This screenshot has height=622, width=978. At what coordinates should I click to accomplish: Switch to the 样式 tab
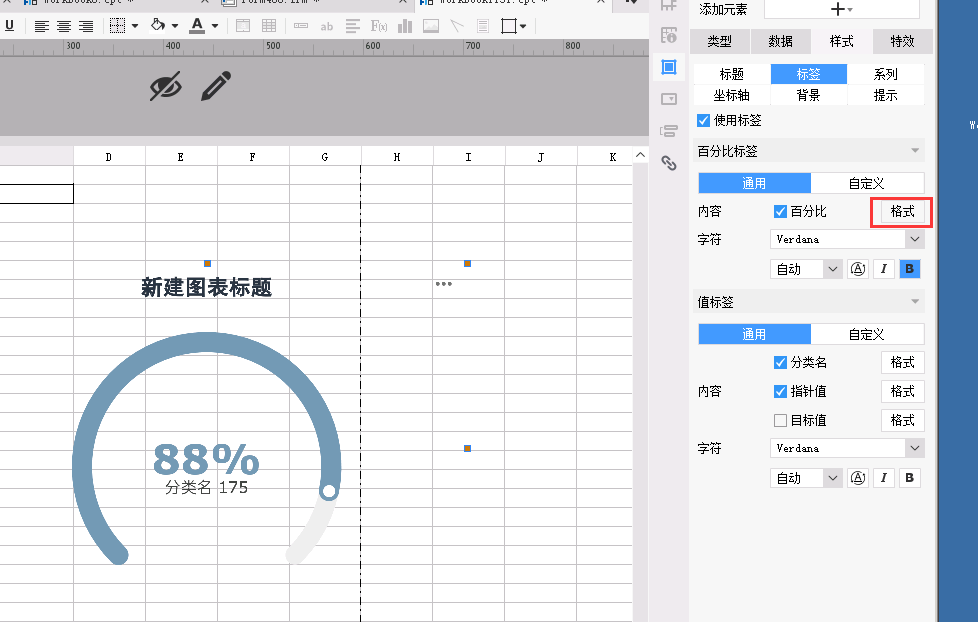coord(841,41)
